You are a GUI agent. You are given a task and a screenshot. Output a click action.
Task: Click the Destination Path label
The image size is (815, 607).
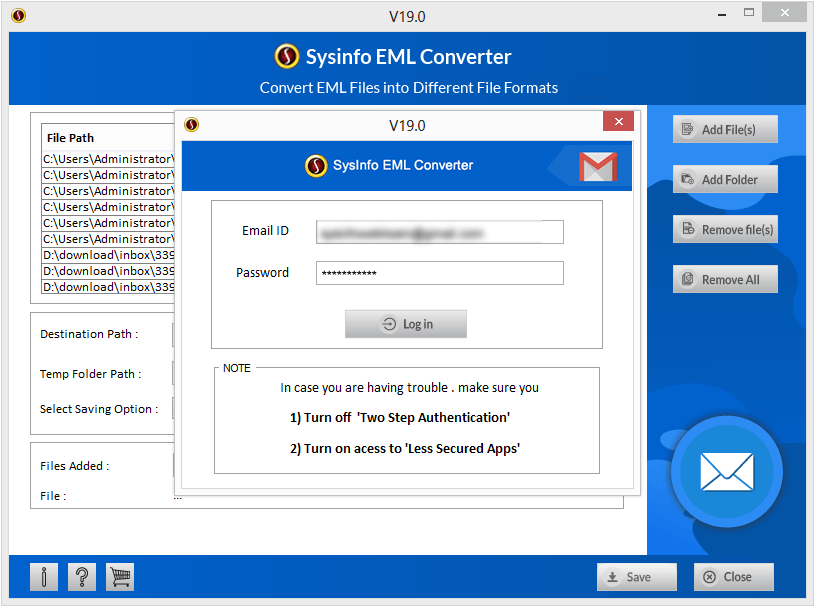(89, 334)
